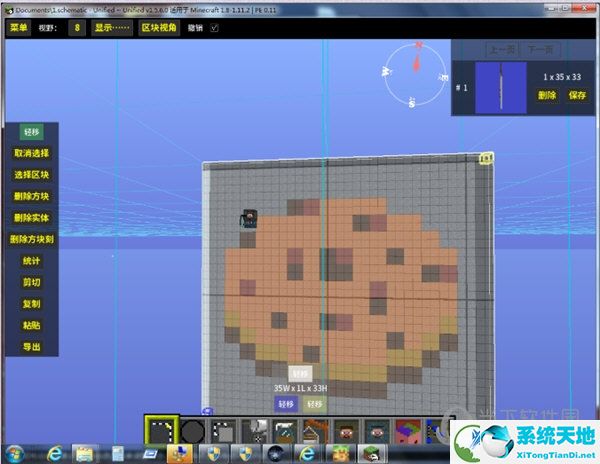Image resolution: width=600 pixels, height=464 pixels.
Task: Click 导出 to export selection
Action: pos(32,347)
